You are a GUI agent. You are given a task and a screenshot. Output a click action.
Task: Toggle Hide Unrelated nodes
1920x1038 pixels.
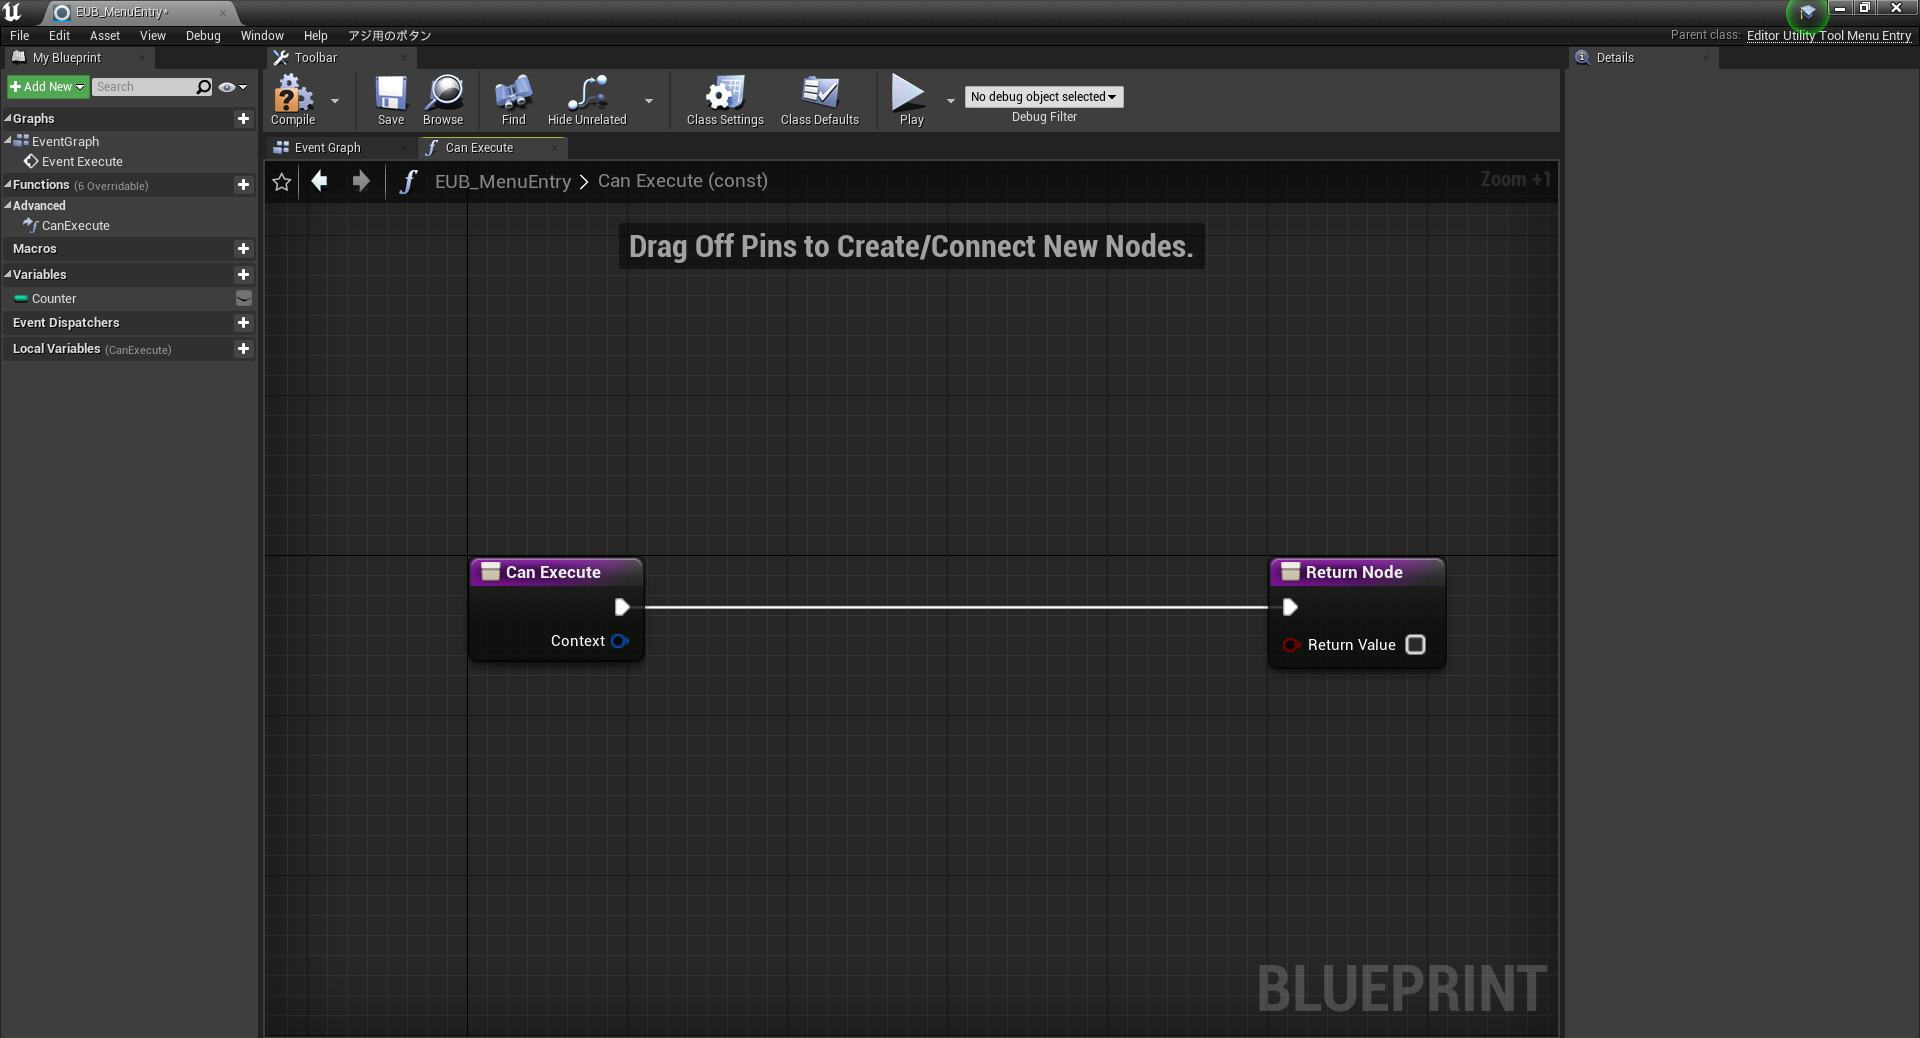click(x=587, y=100)
